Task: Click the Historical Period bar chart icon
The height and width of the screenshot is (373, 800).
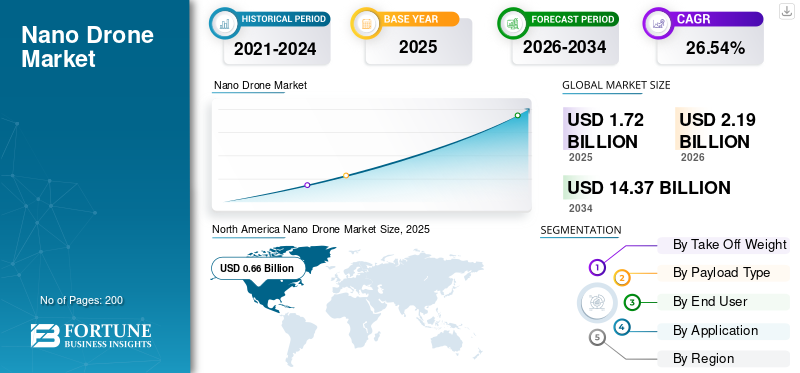Action: pyautogui.click(x=224, y=23)
